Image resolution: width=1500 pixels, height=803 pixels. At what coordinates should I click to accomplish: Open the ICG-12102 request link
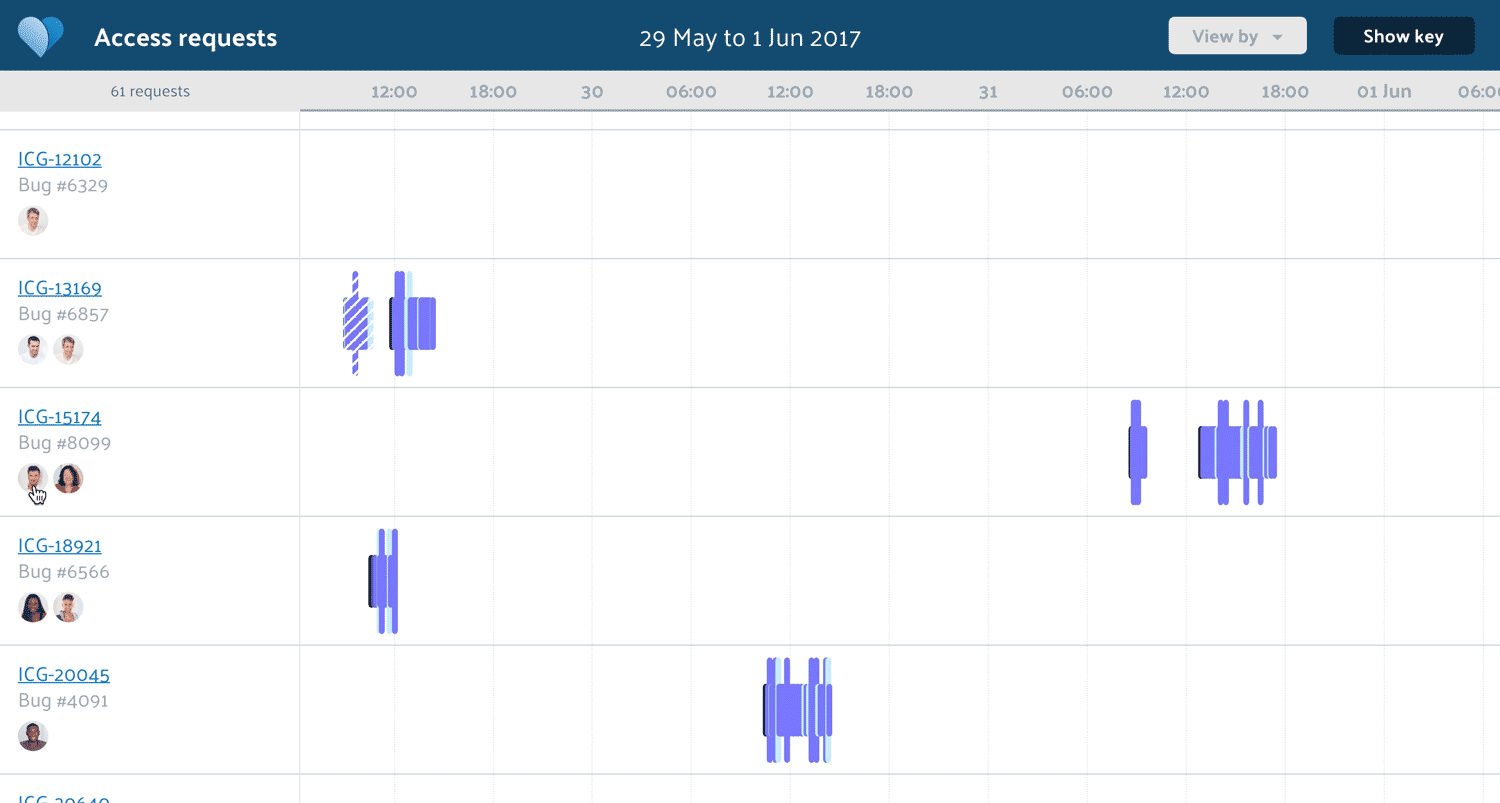point(60,159)
